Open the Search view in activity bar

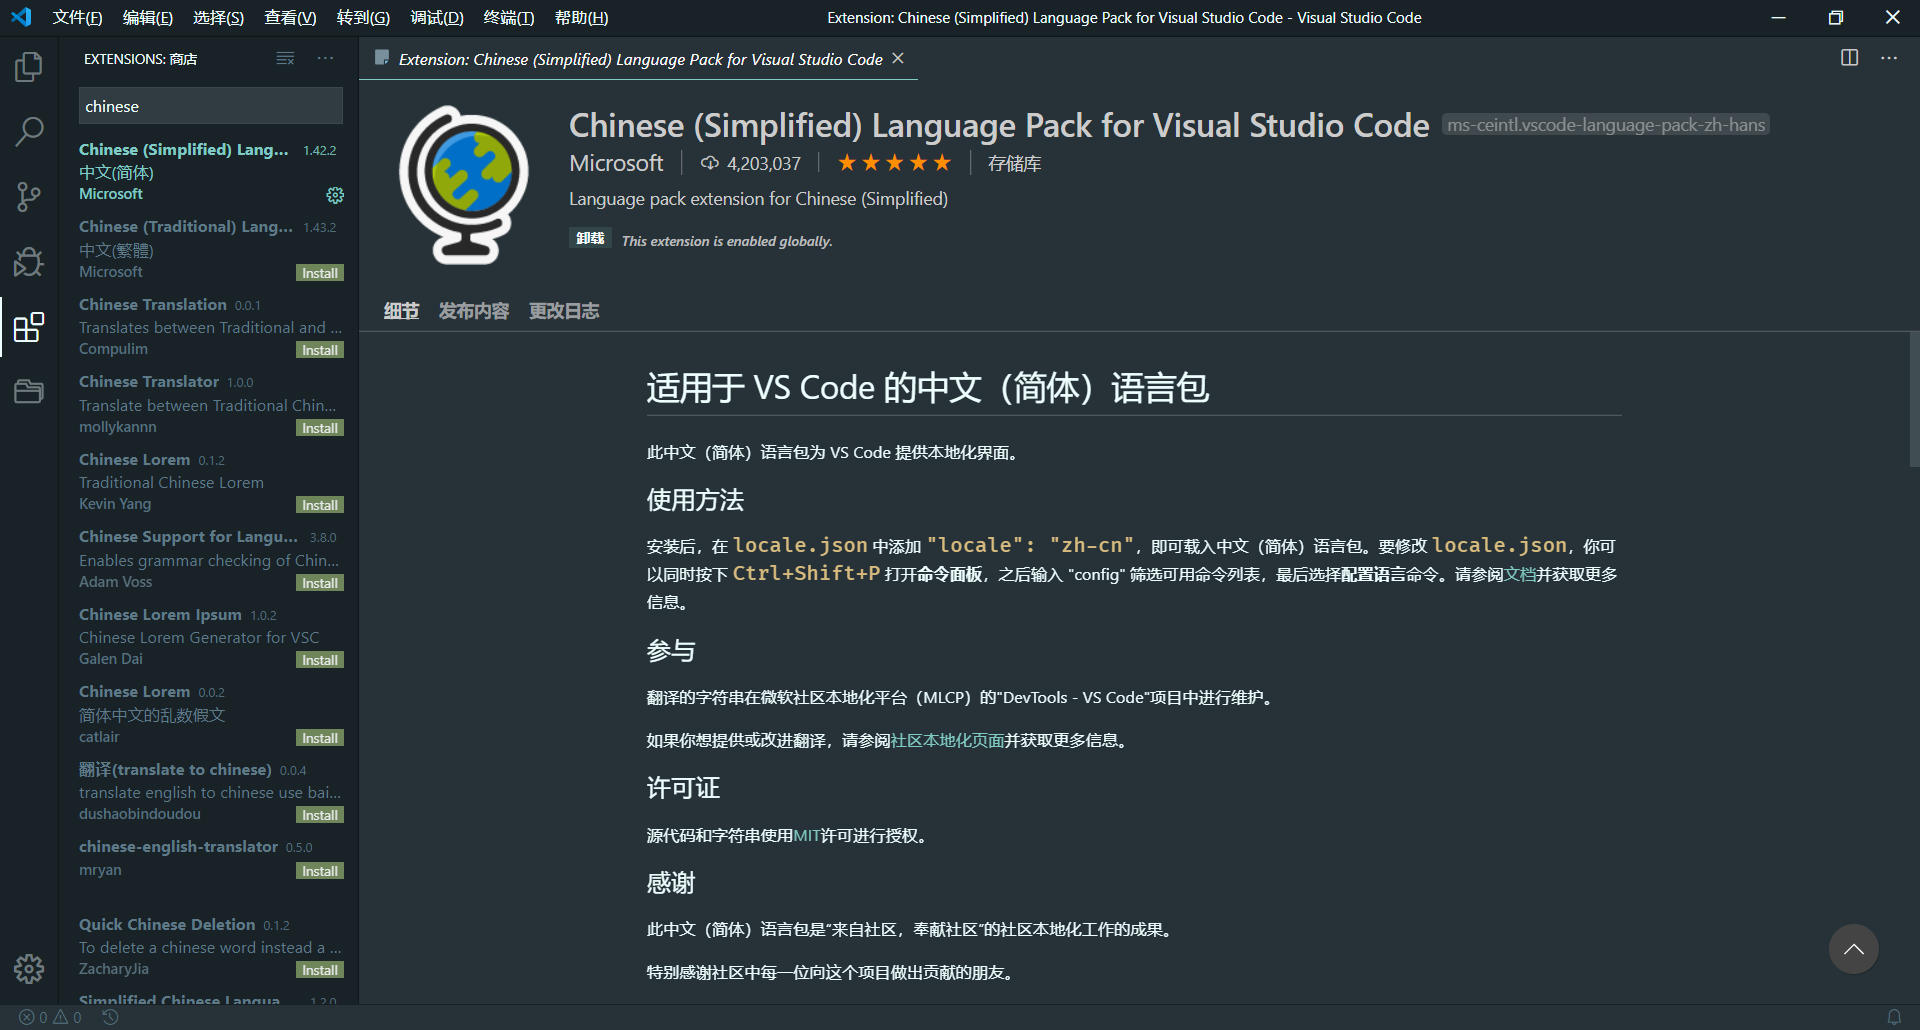[29, 131]
